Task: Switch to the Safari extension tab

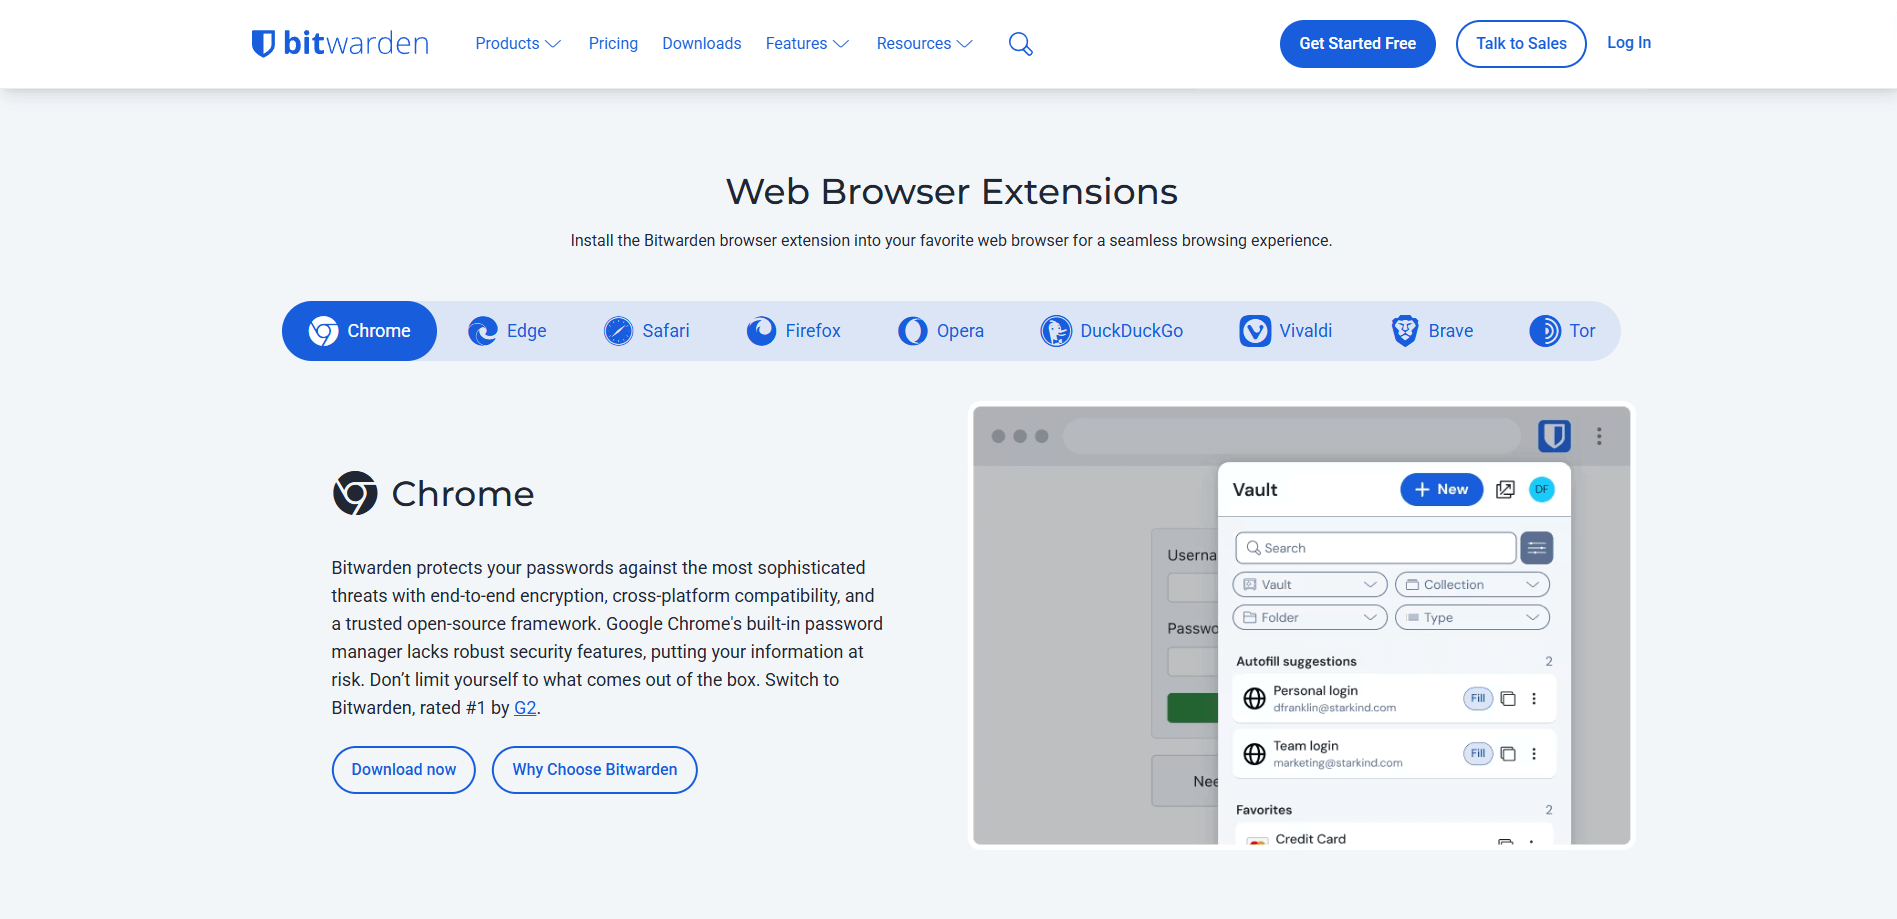Action: coord(646,330)
